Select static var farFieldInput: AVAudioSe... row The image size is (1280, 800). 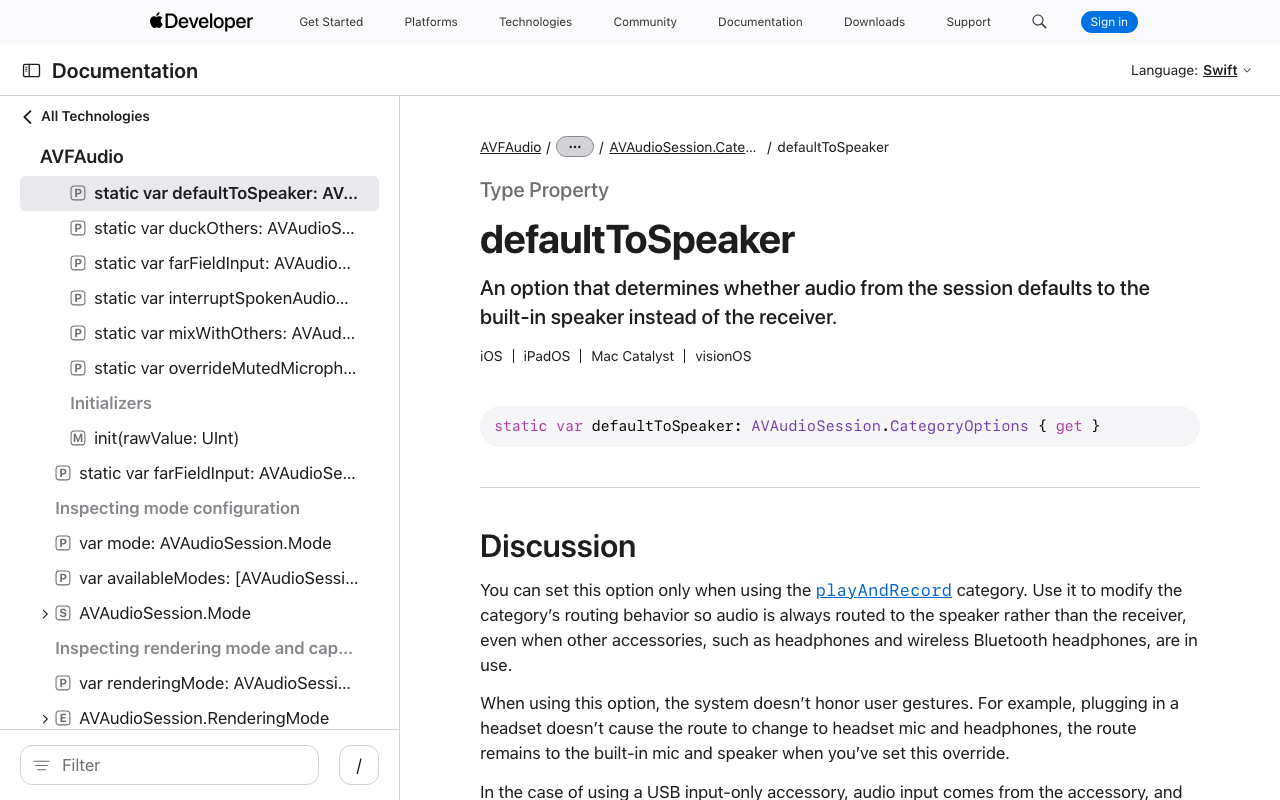[199, 473]
